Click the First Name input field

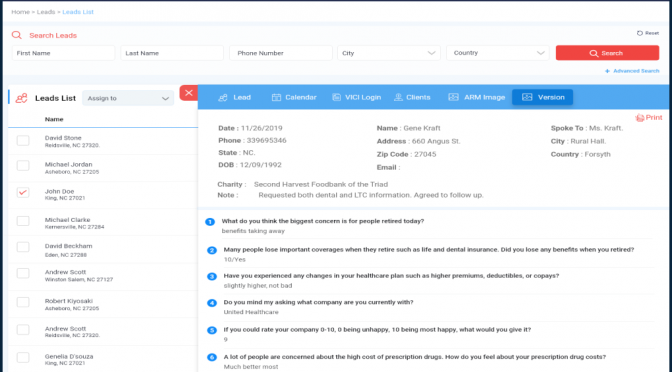coord(63,53)
